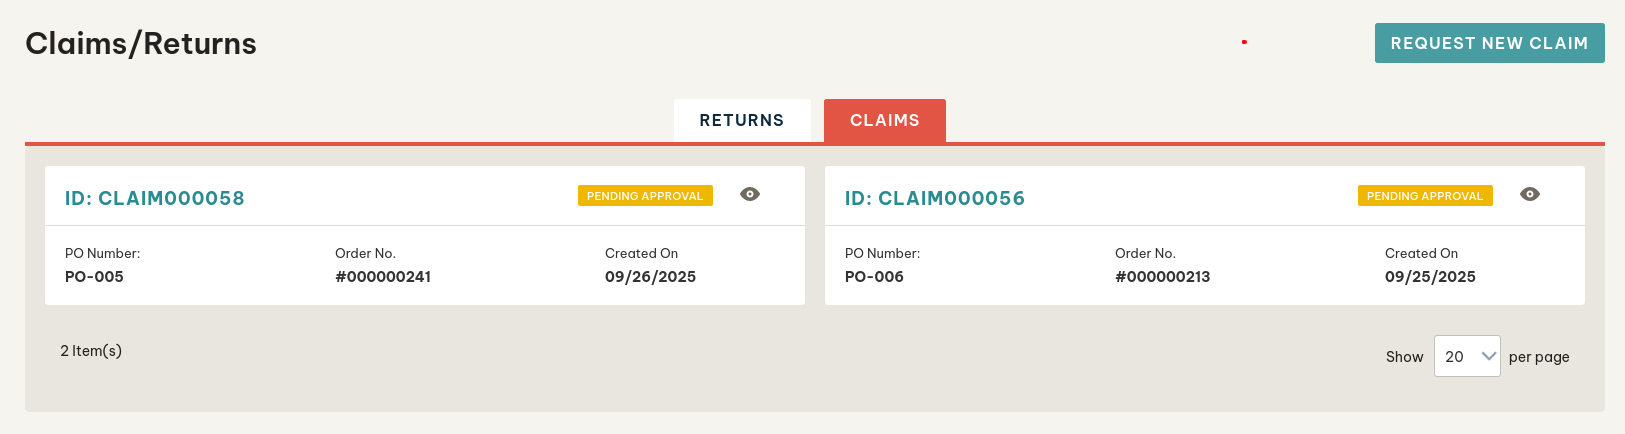Open the claim ID CLAIM000058 heading
The width and height of the screenshot is (1625, 434).
[155, 198]
